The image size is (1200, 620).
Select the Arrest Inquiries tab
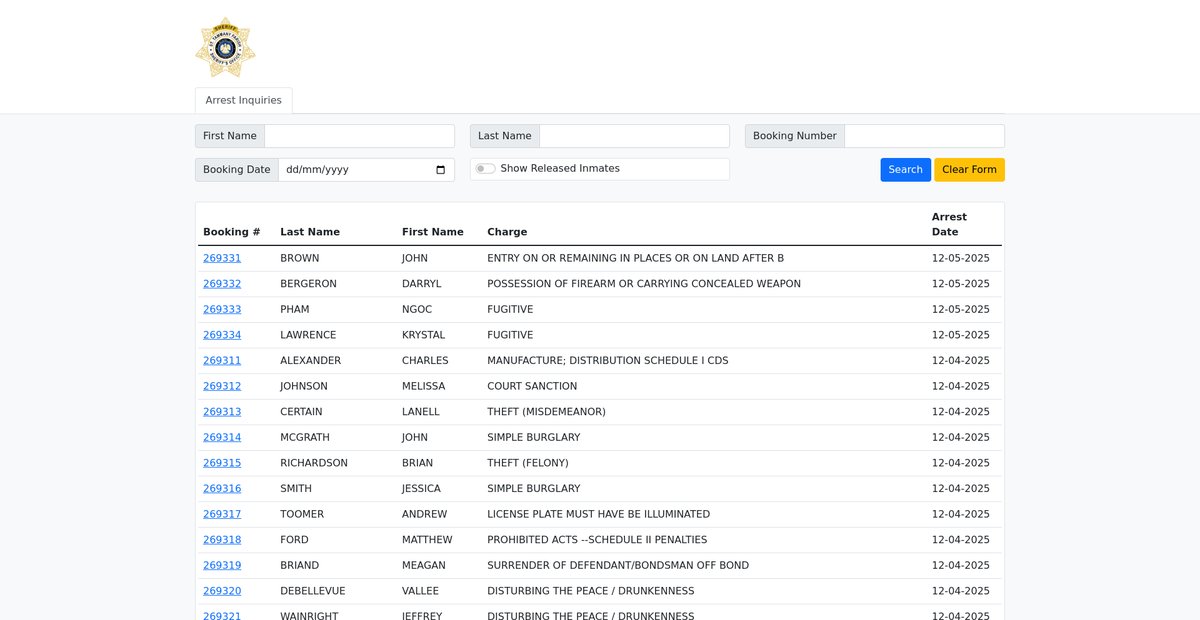tap(244, 100)
